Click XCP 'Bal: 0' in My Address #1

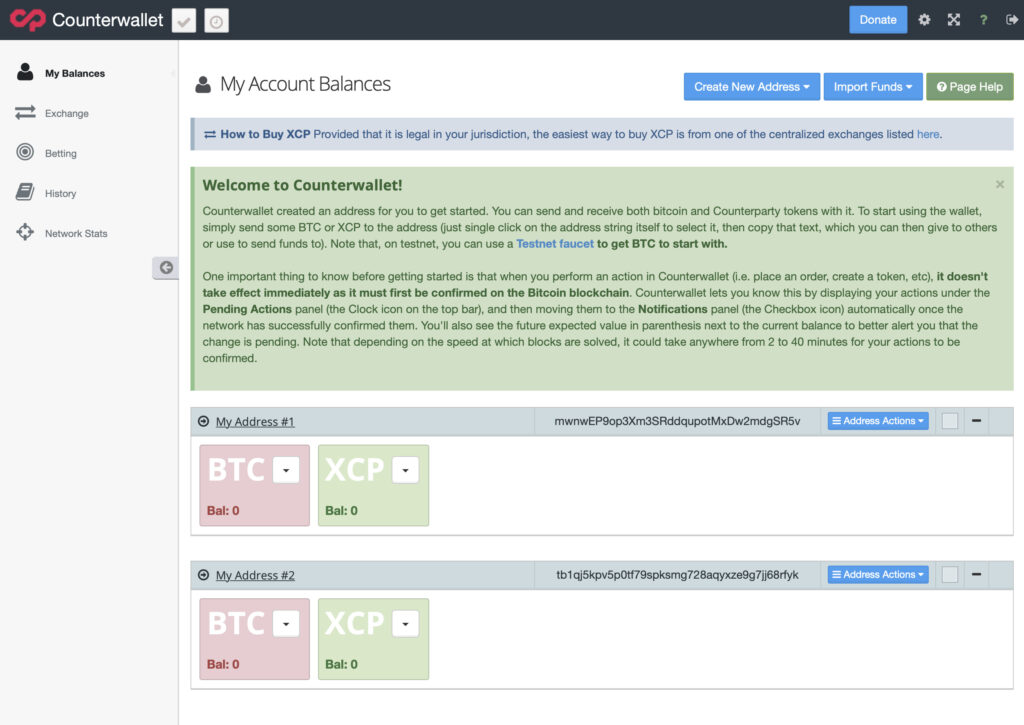pyautogui.click(x=341, y=511)
